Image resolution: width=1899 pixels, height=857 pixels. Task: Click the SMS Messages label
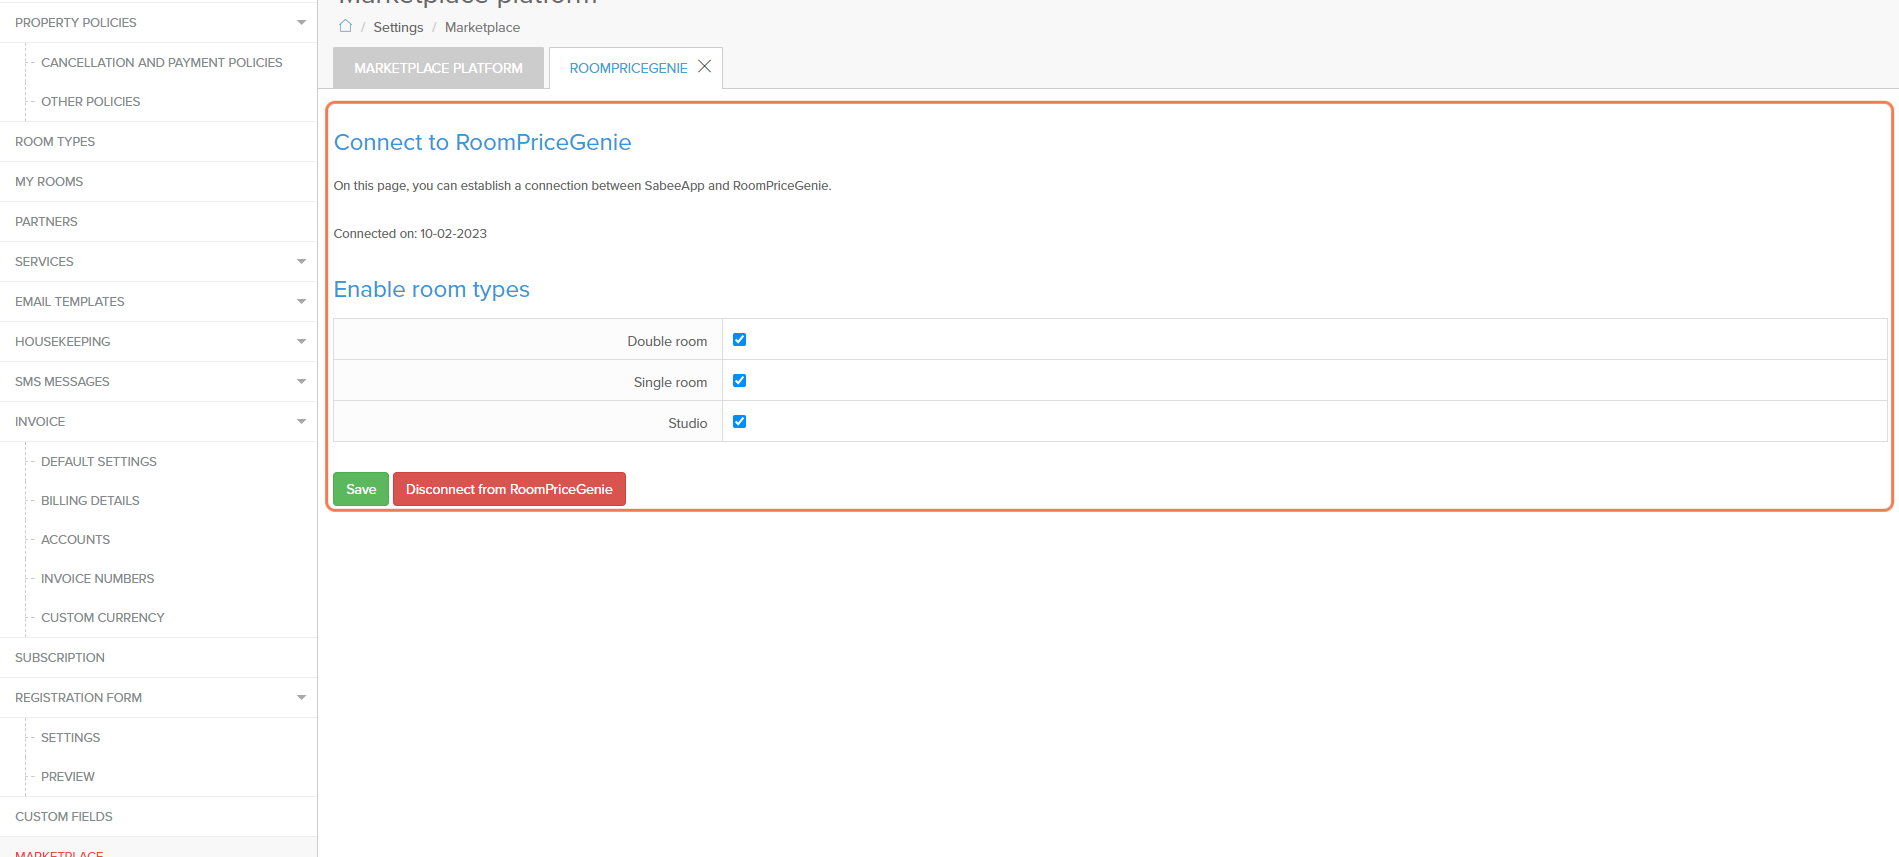(62, 381)
